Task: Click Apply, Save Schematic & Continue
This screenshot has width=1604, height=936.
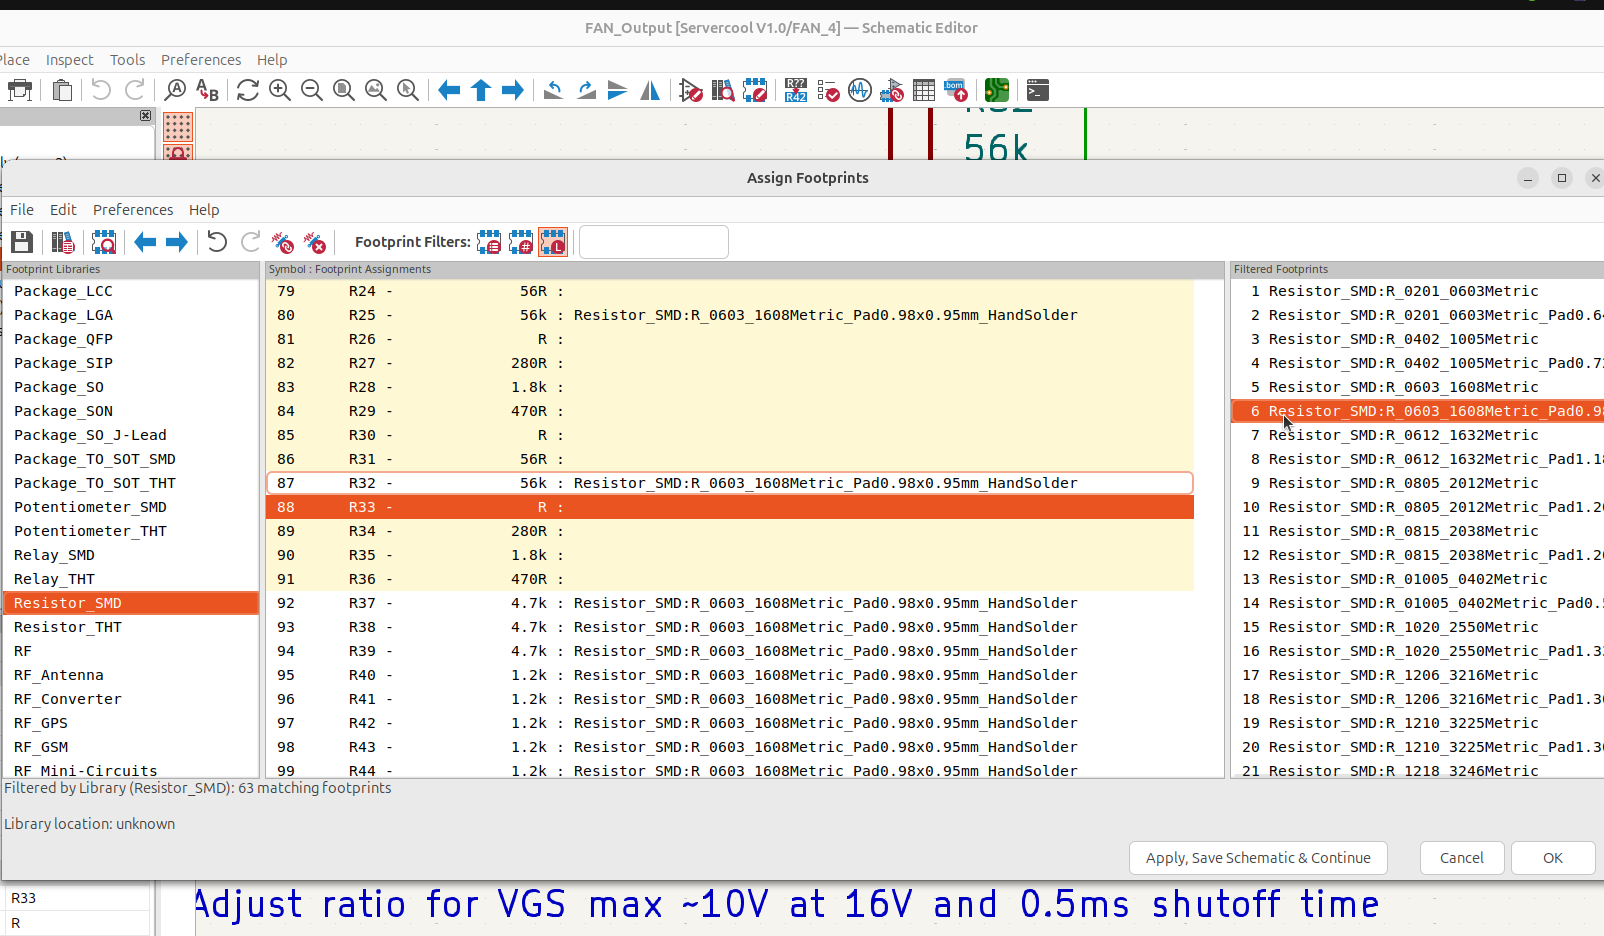Action: [x=1258, y=858]
